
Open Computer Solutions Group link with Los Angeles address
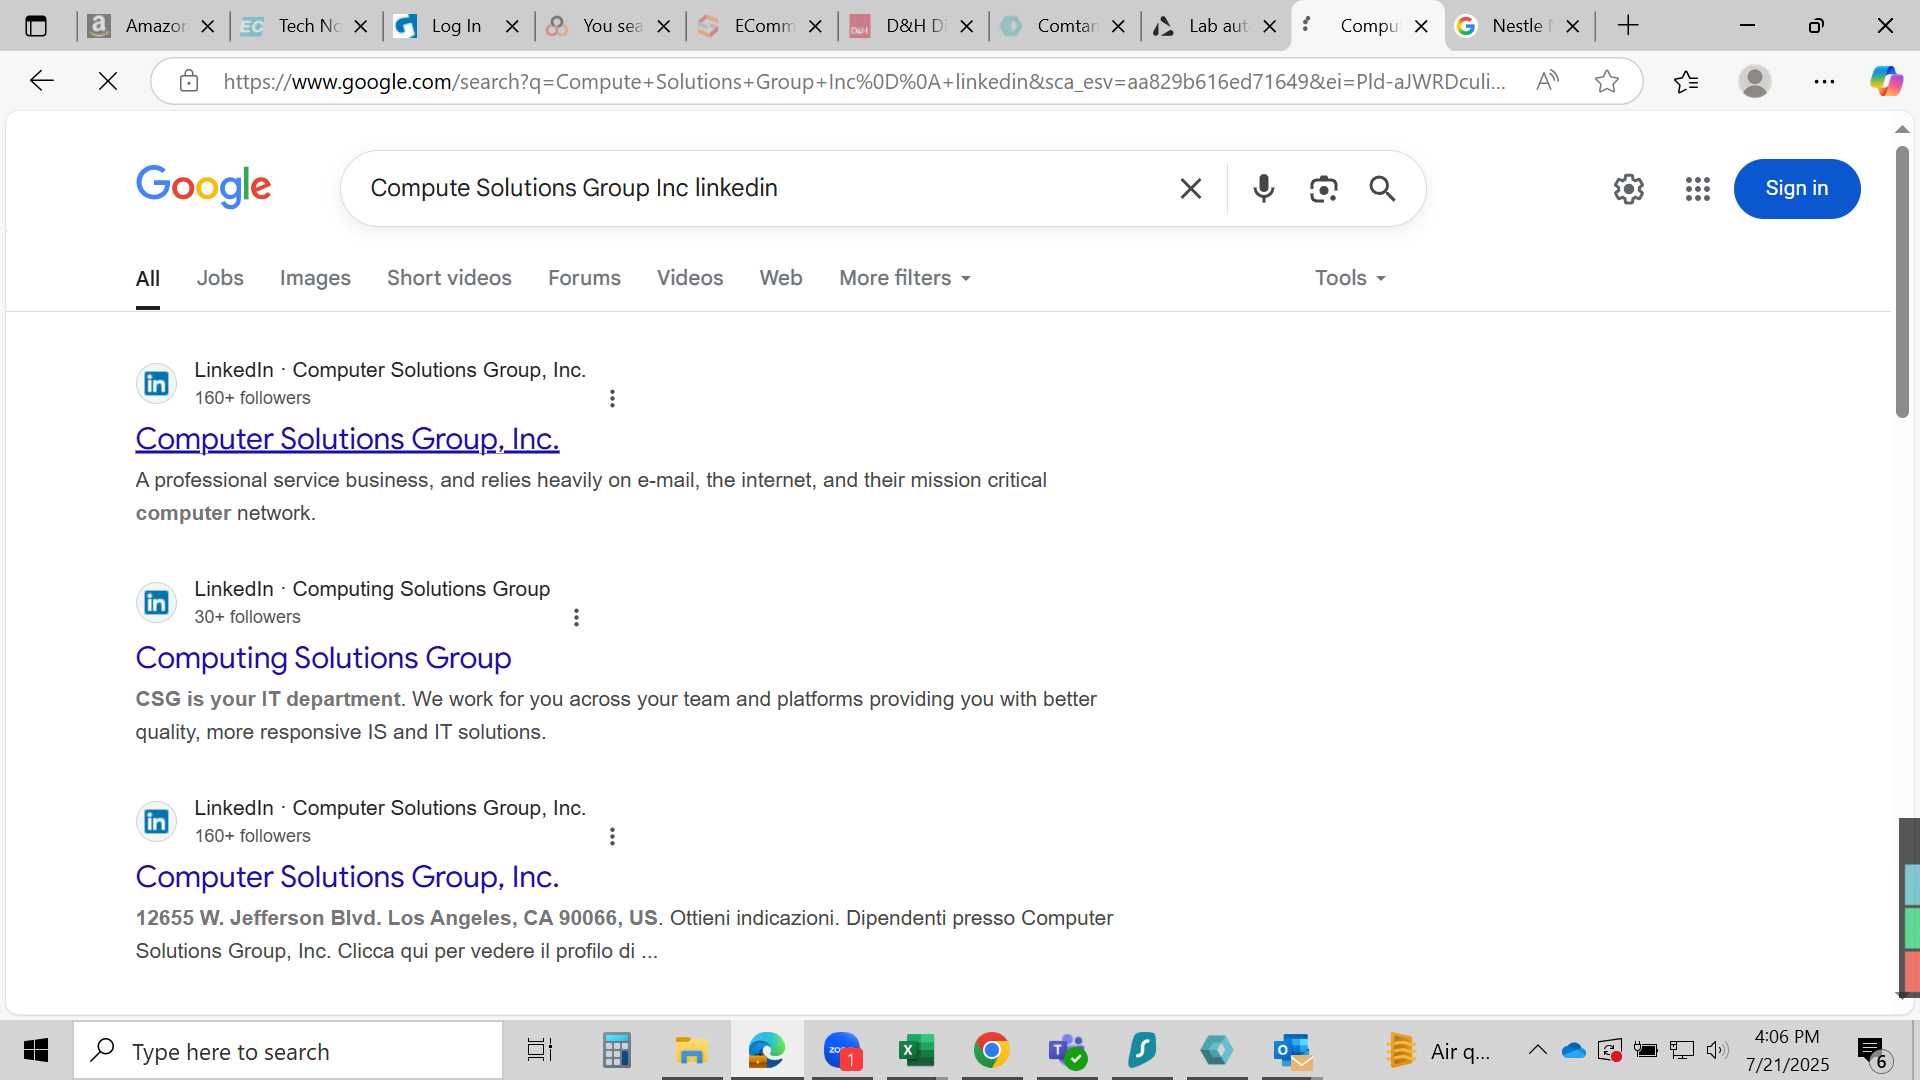tap(347, 877)
